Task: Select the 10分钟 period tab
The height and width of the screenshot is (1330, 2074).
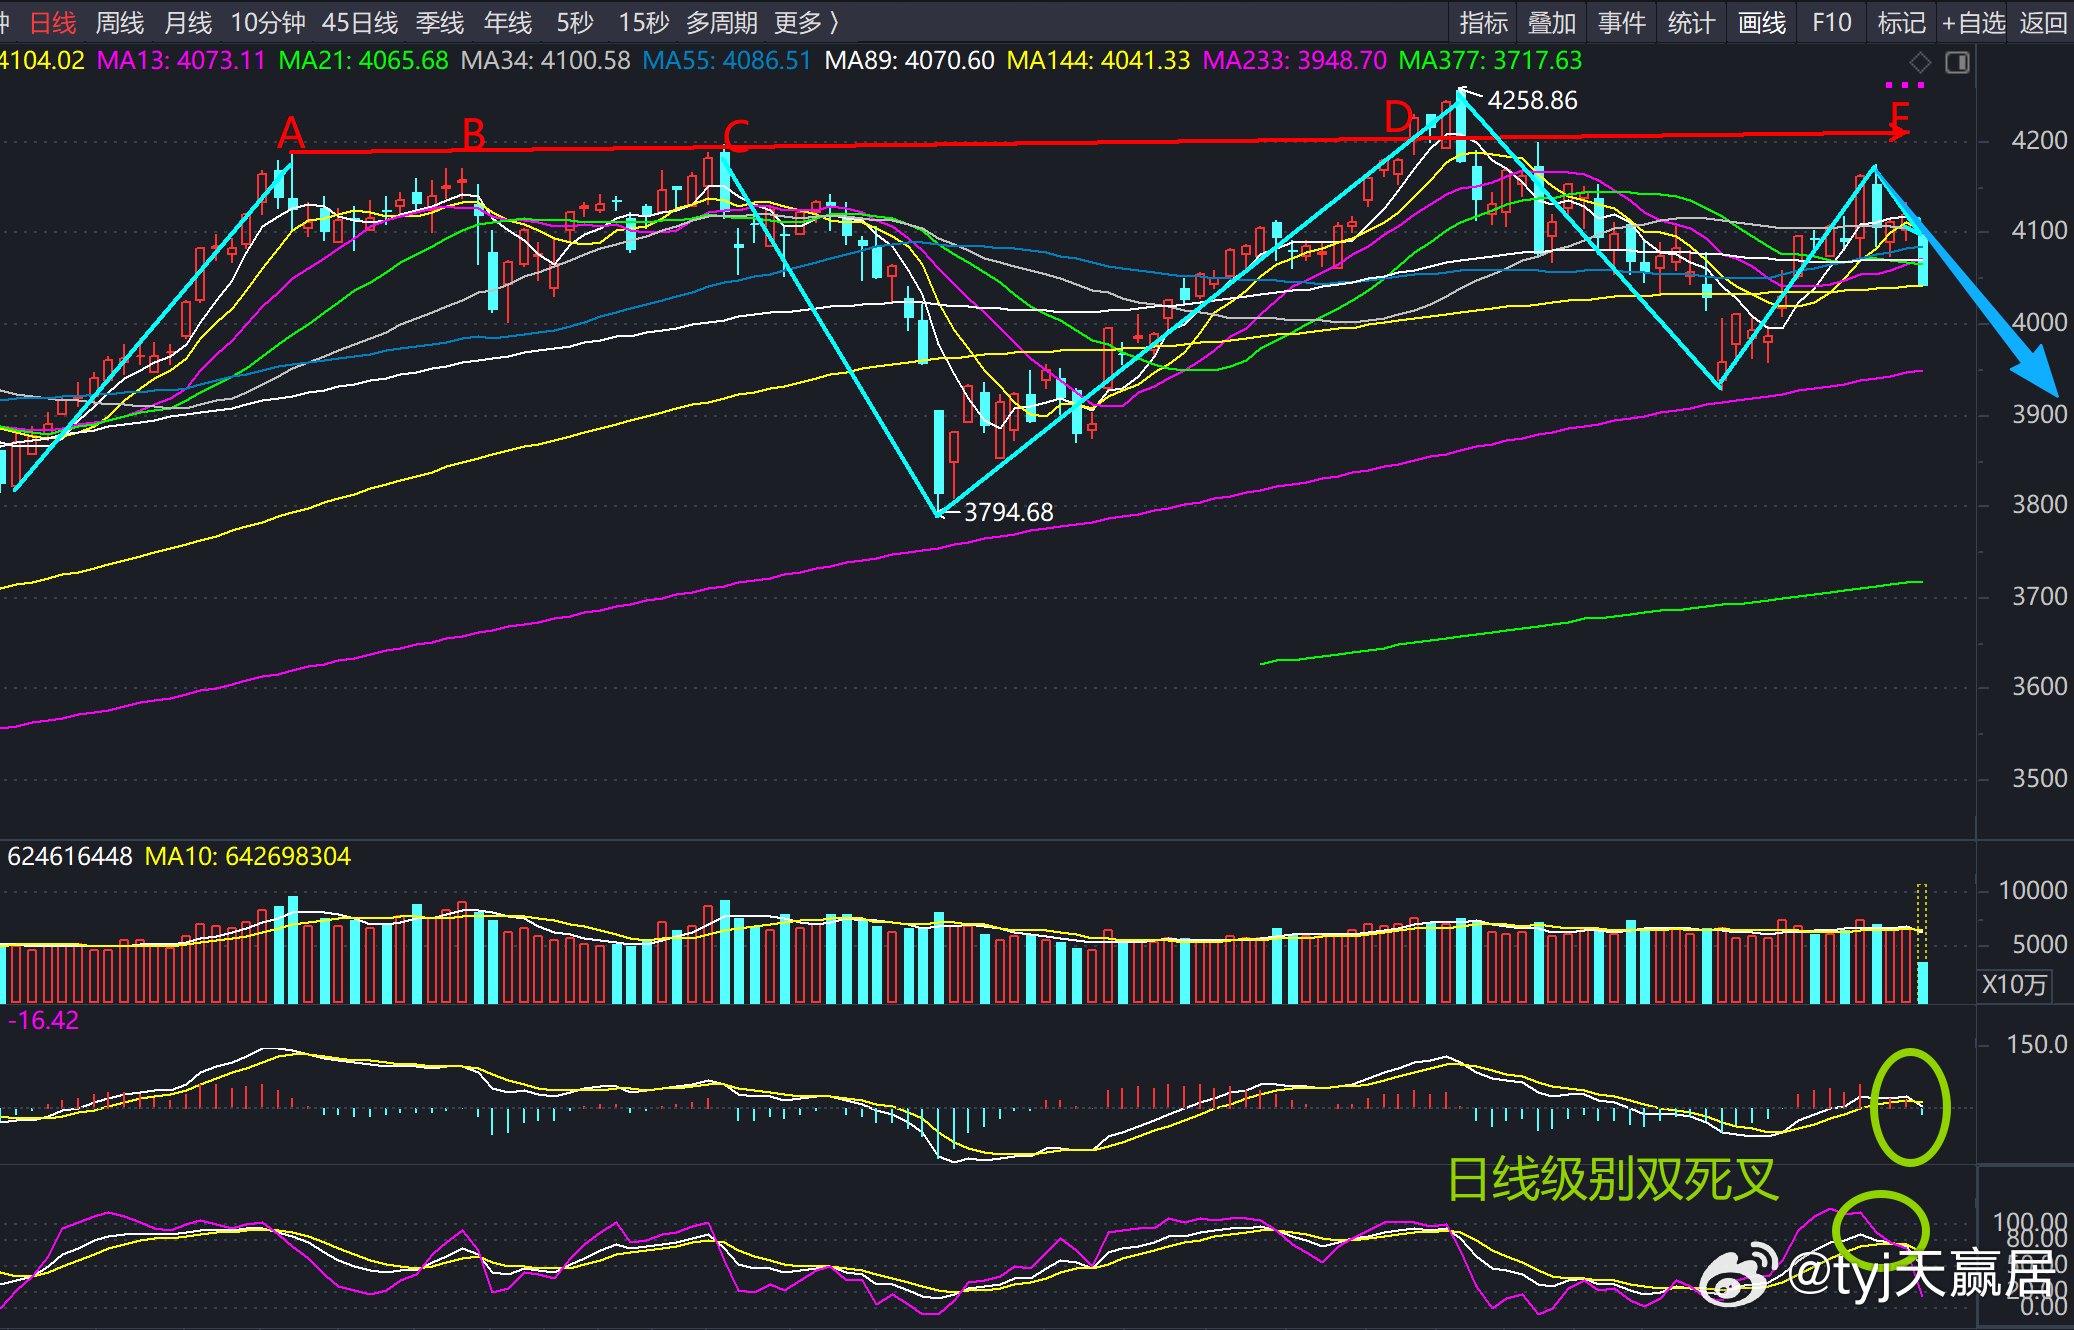Action: point(268,23)
